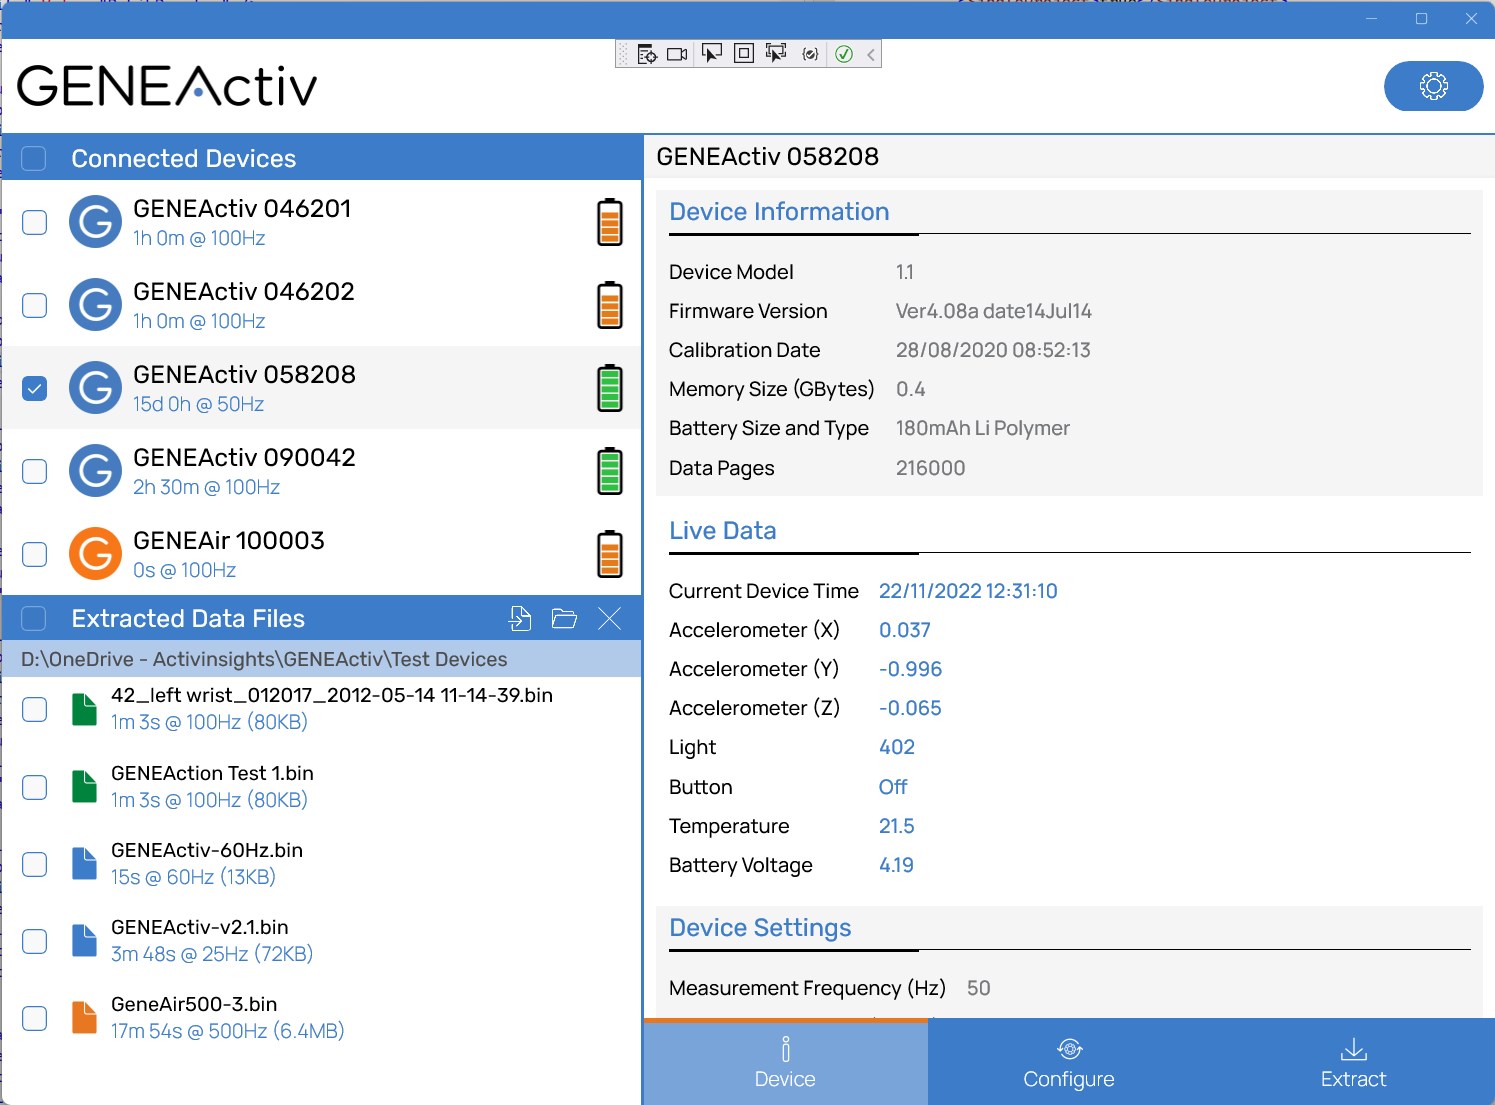Collapse the floating toolbar with the chevron
Screen dimensions: 1495x1105
868,53
